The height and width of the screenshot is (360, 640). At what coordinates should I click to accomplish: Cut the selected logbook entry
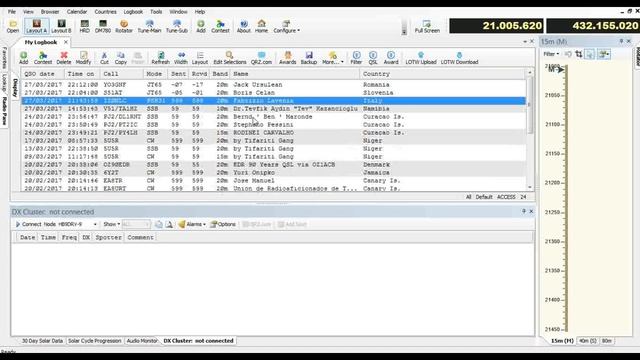click(104, 58)
